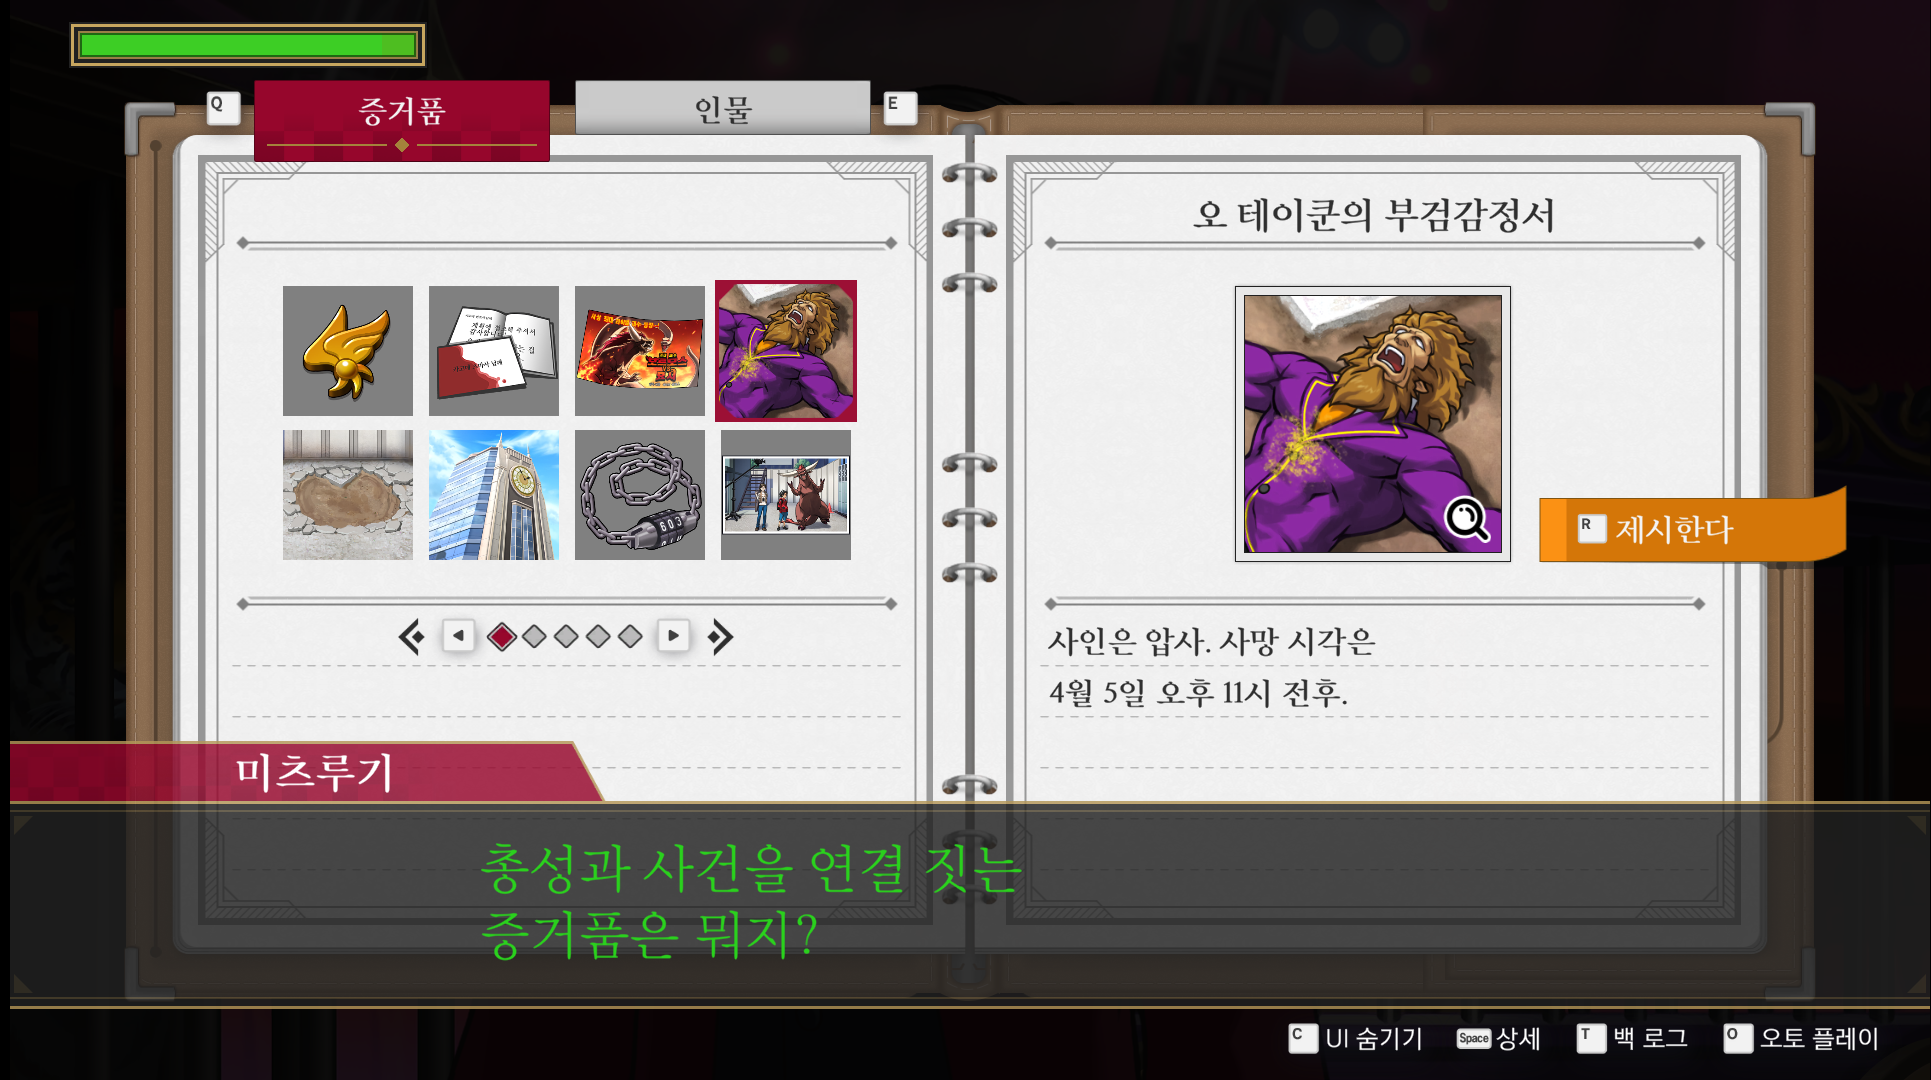Select the golden badge evidence icon

[347, 351]
